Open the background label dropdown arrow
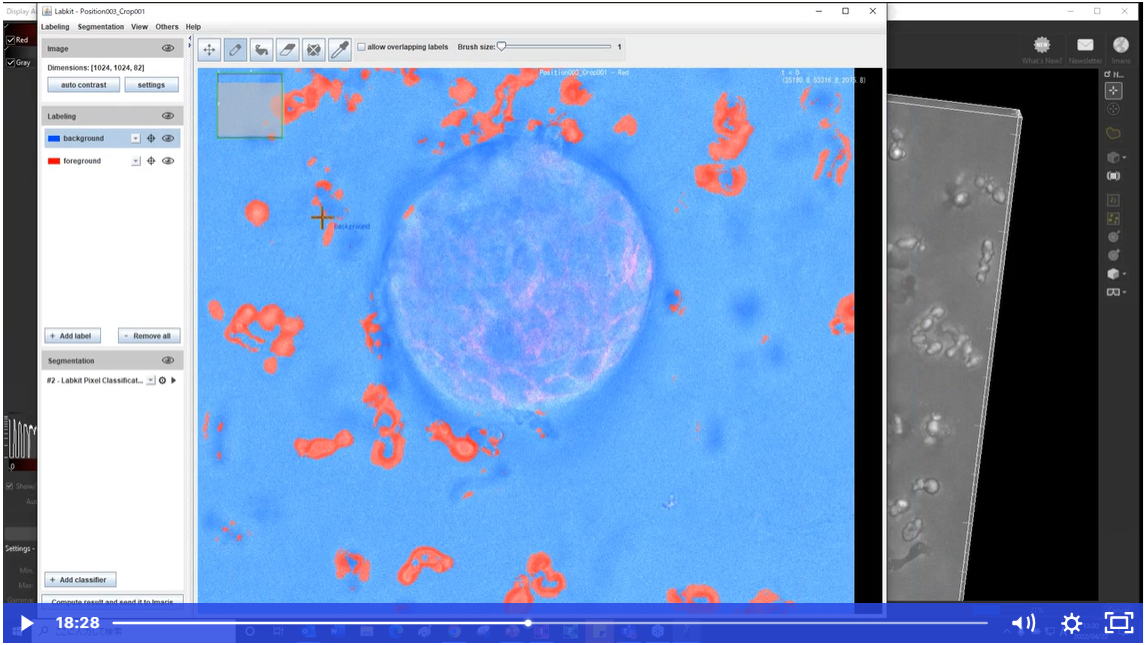Viewport: 1145px width, 645px height. (135, 139)
